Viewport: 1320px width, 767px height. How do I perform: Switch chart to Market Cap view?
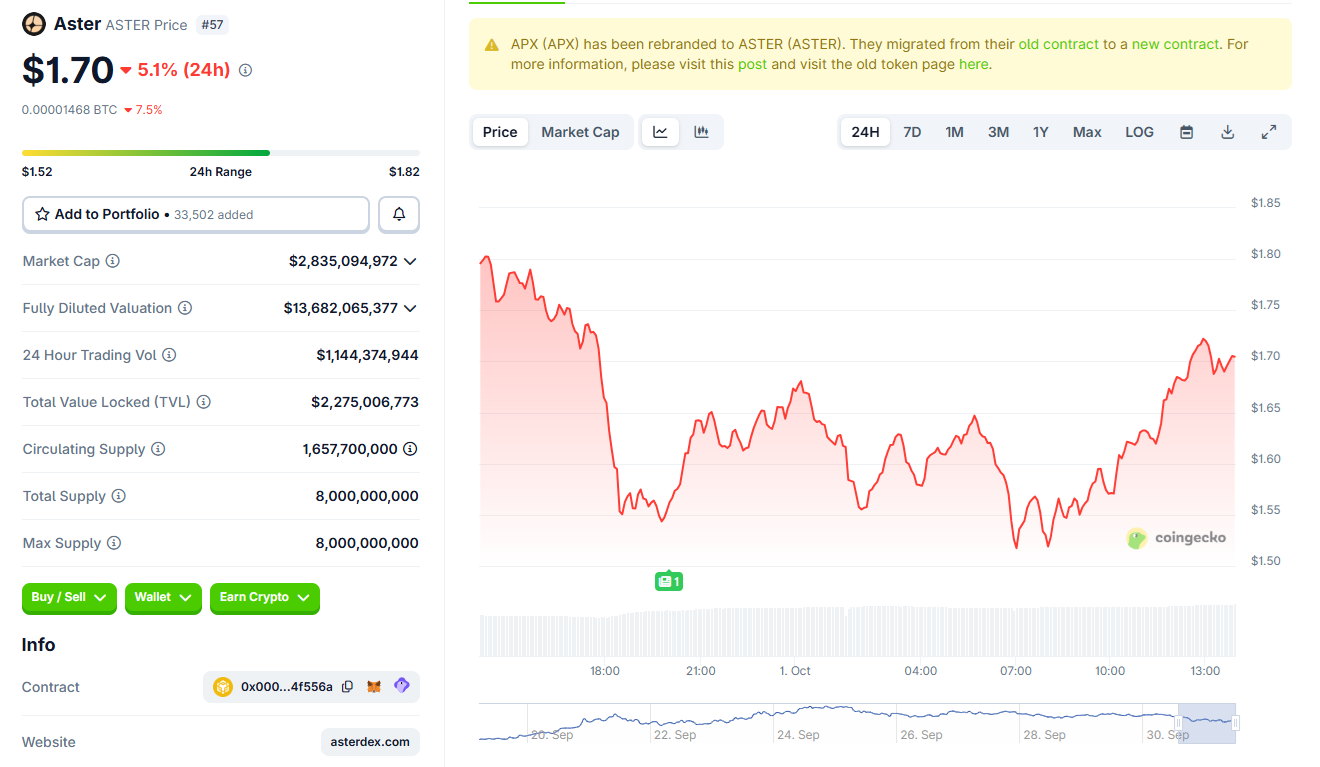click(x=580, y=132)
